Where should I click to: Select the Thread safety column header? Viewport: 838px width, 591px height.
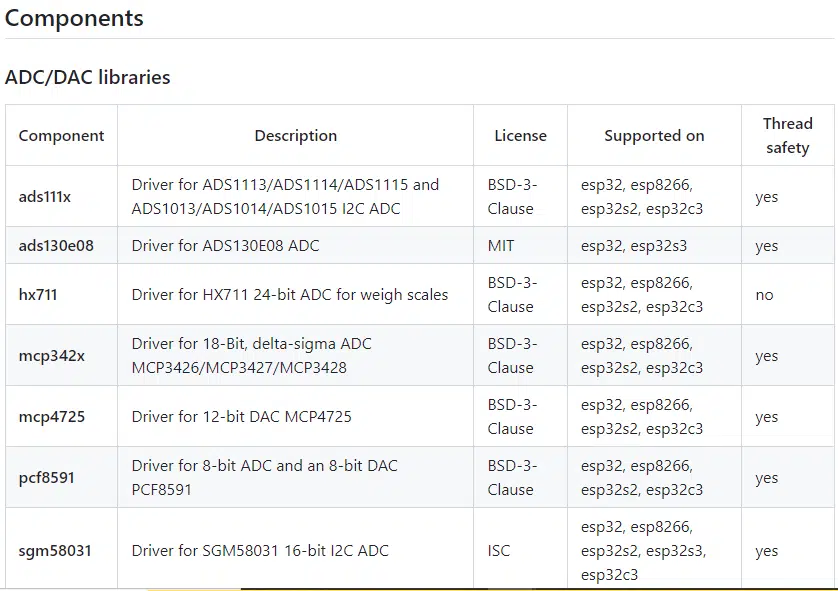click(788, 136)
